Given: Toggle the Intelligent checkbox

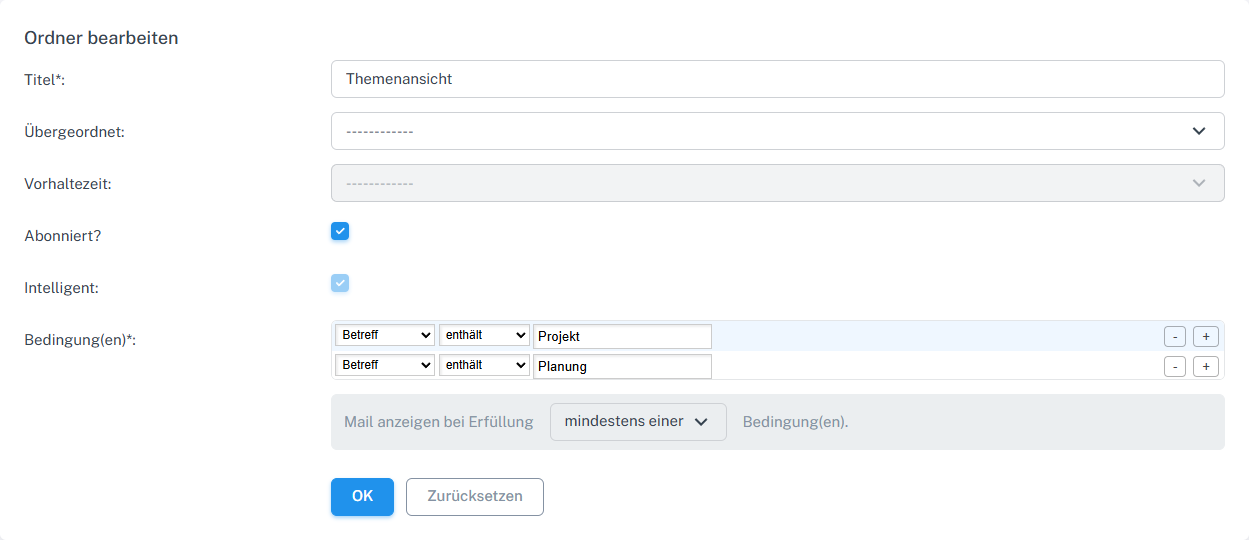Looking at the screenshot, I should coord(340,284).
